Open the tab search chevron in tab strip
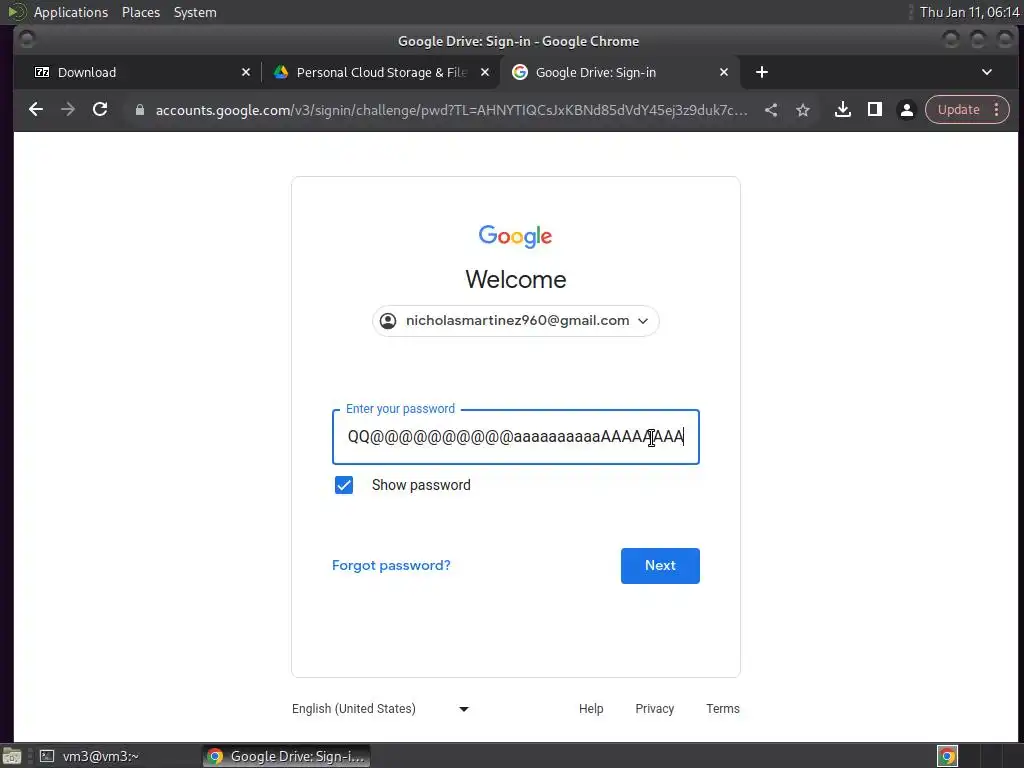 coord(987,72)
